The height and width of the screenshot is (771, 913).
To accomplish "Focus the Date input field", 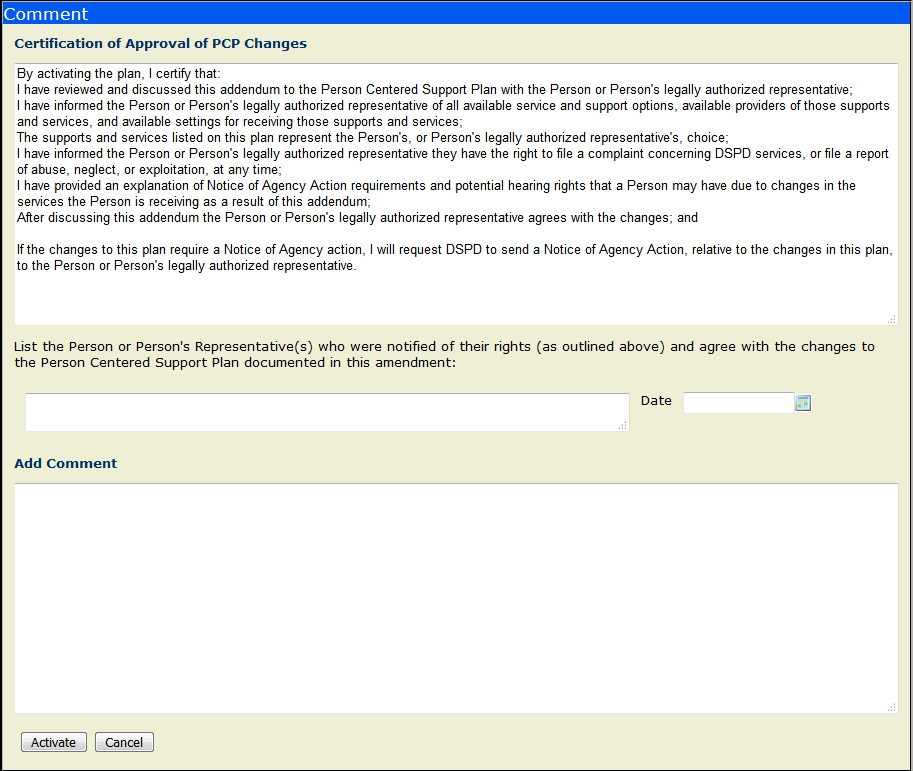I will pyautogui.click(x=738, y=403).
